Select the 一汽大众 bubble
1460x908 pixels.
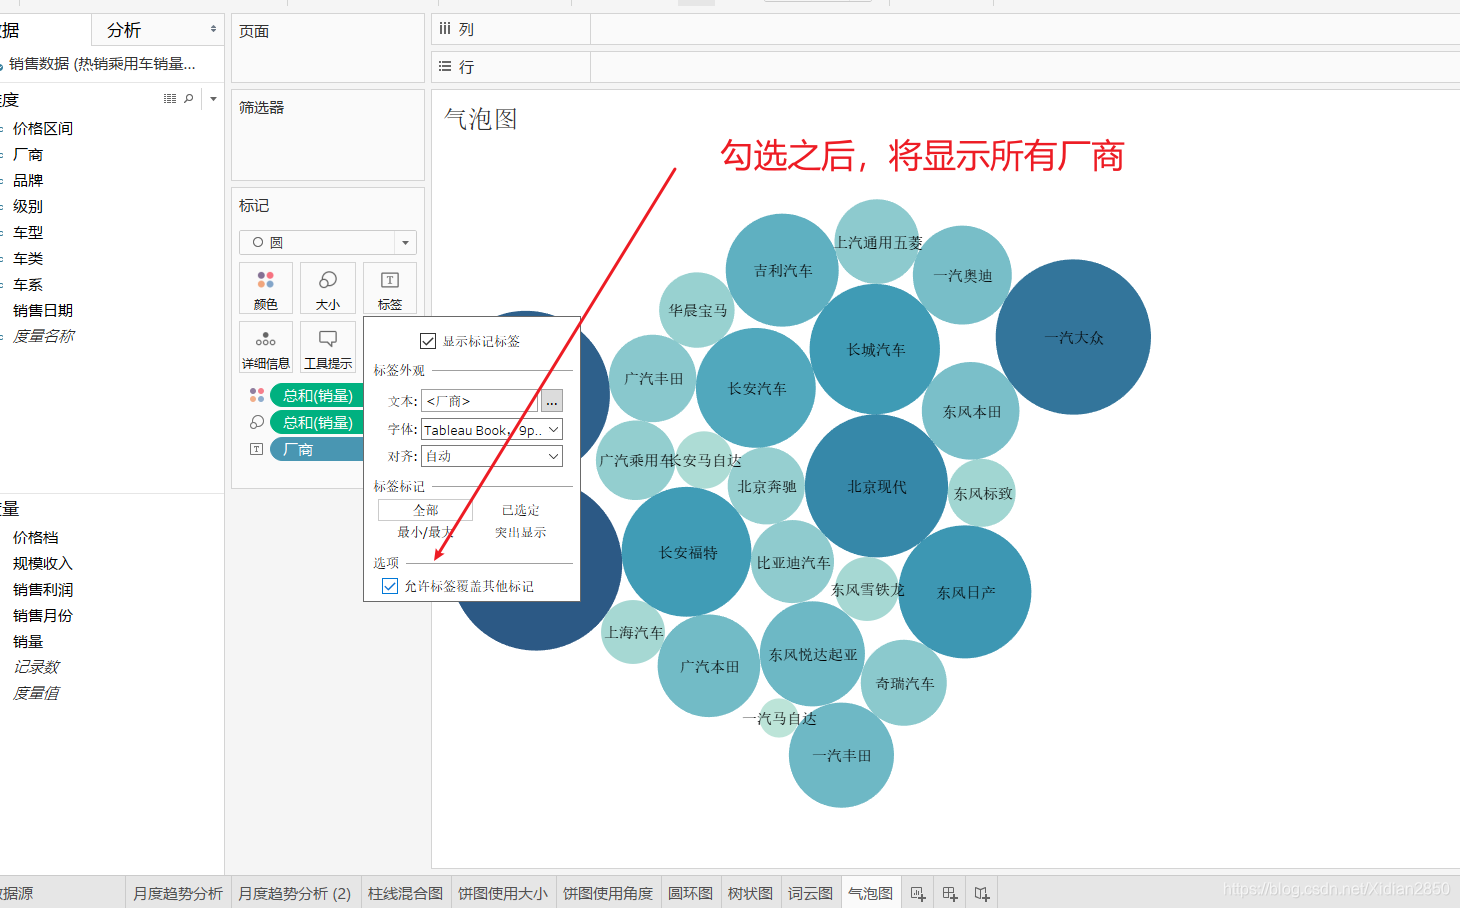pyautogui.click(x=1073, y=337)
